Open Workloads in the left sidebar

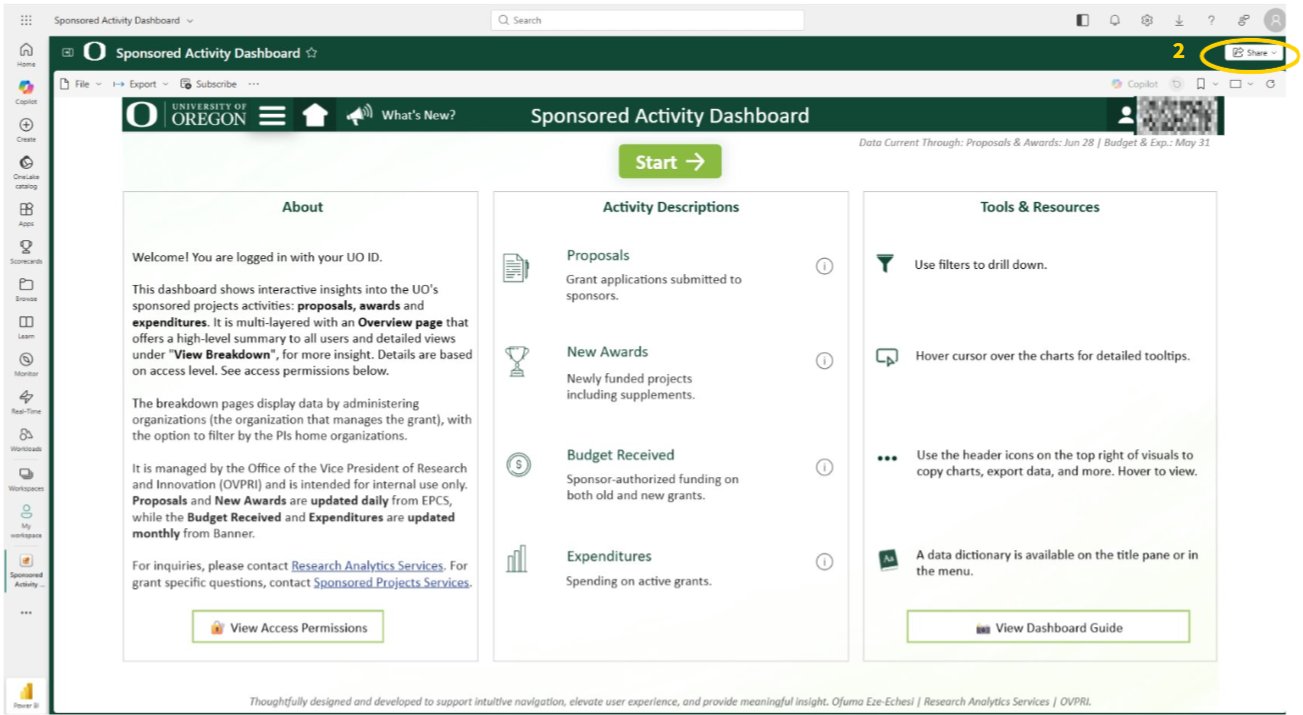click(26, 439)
